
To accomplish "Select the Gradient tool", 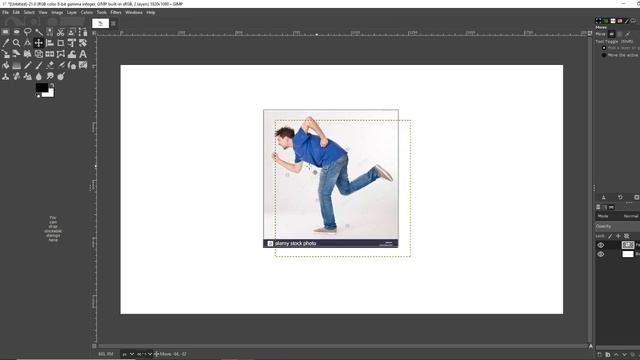I will pos(16,65).
